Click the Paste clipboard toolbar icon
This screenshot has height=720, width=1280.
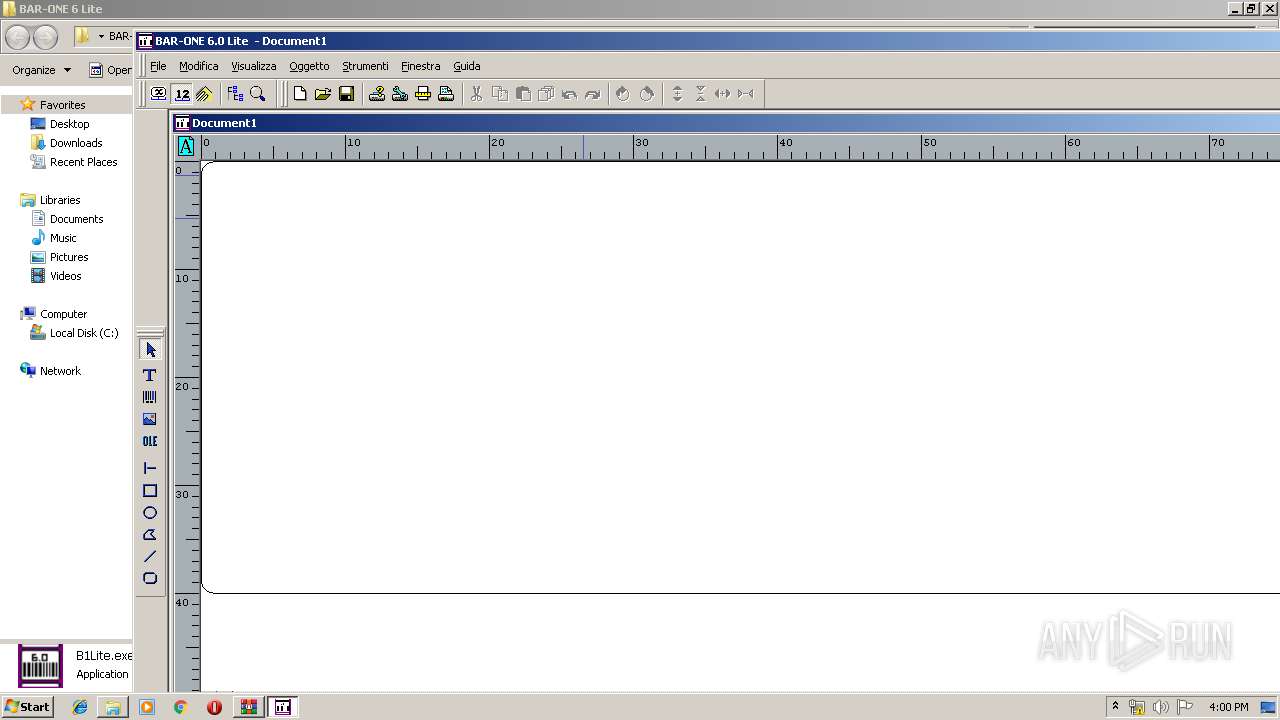(x=523, y=94)
